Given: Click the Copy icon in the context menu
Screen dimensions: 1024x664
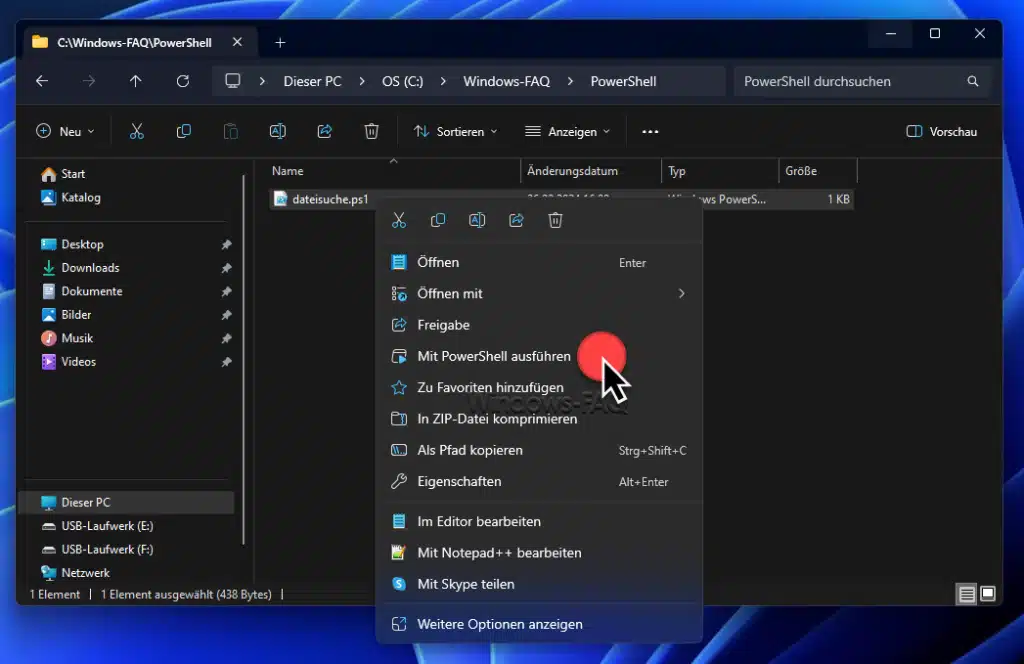Looking at the screenshot, I should click(438, 221).
